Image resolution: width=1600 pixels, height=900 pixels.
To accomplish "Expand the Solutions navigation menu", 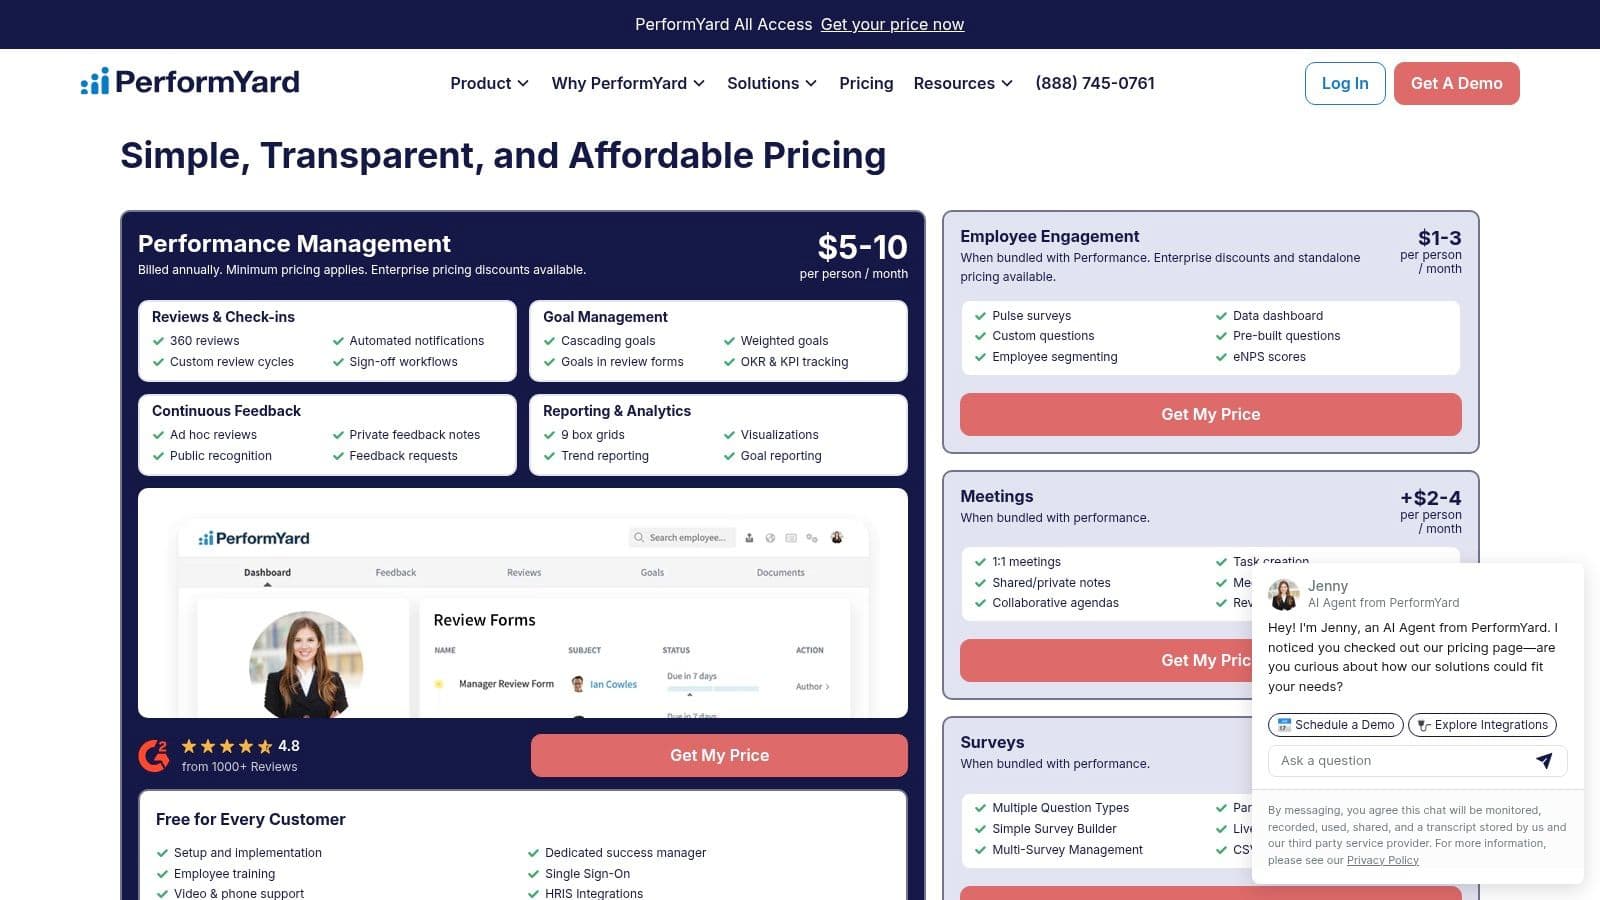I will (x=771, y=83).
